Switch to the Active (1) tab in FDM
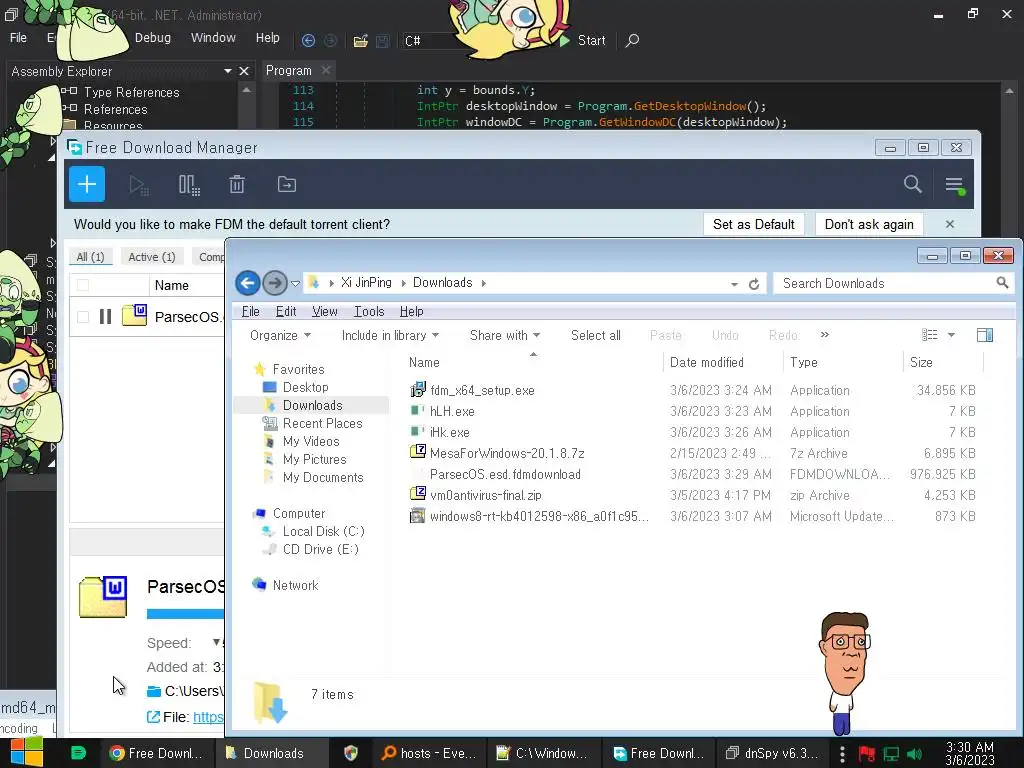The image size is (1024, 768). (x=152, y=257)
